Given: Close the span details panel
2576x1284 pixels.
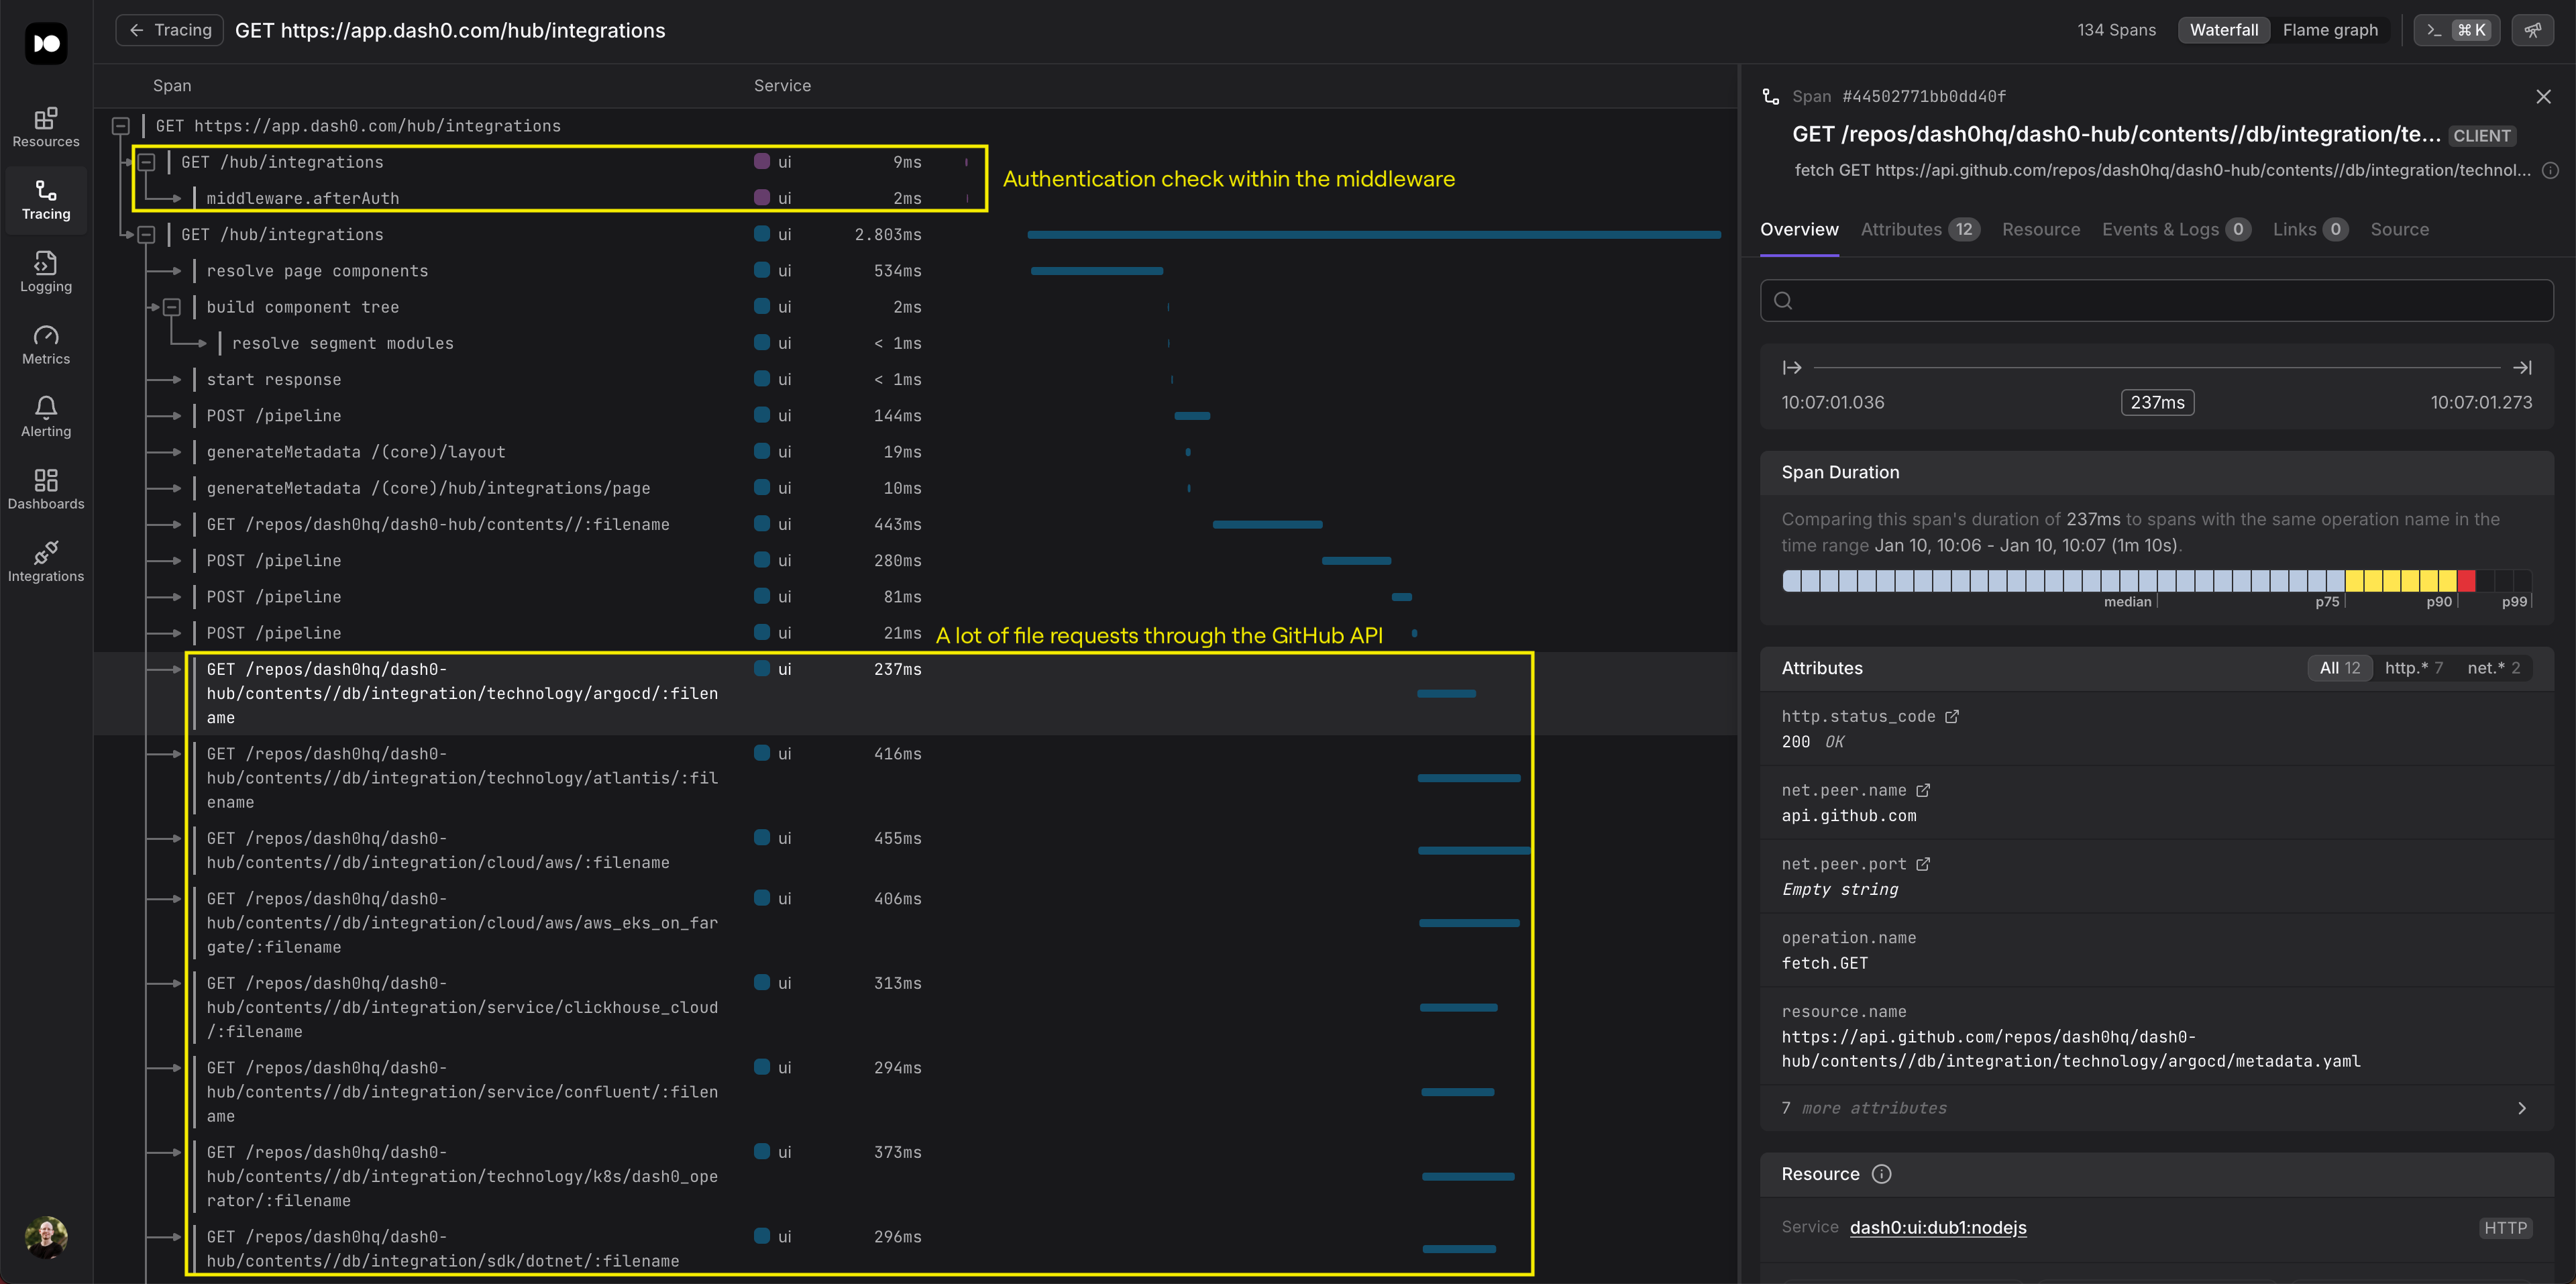Looking at the screenshot, I should (2543, 96).
